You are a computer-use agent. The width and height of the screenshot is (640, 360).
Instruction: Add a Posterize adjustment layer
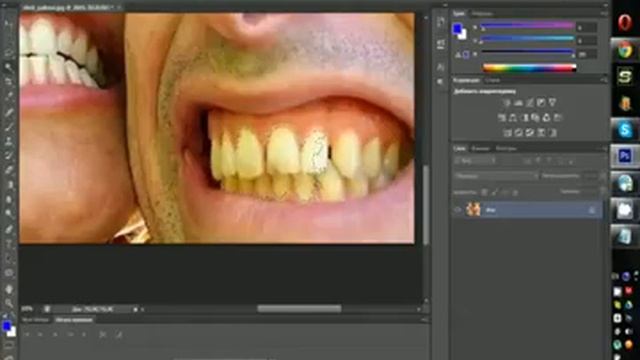tap(518, 133)
